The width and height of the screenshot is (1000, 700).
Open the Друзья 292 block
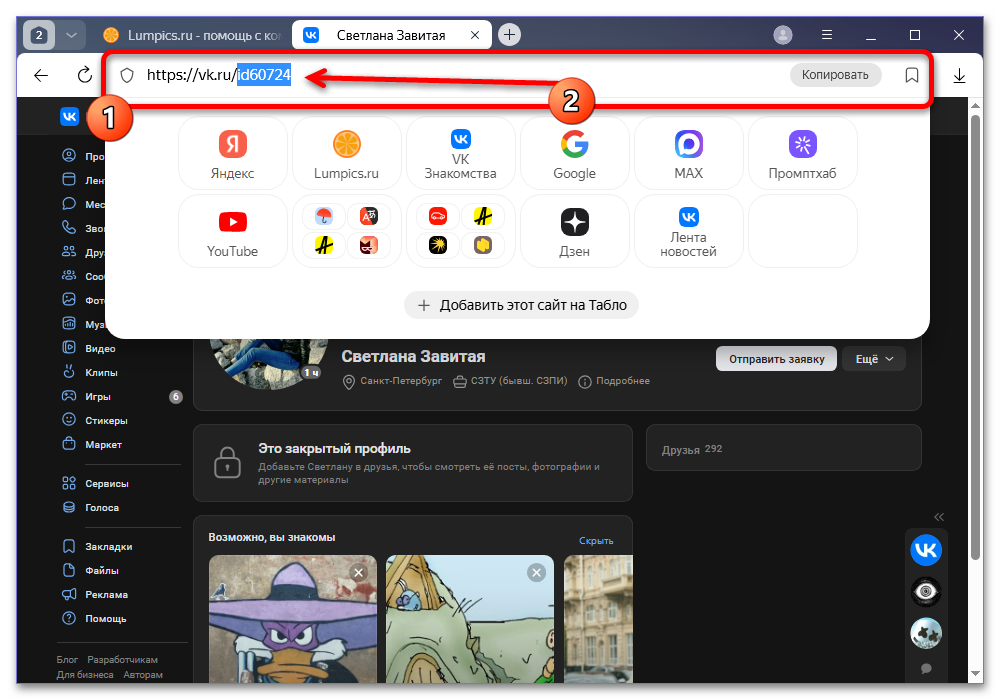pos(784,448)
